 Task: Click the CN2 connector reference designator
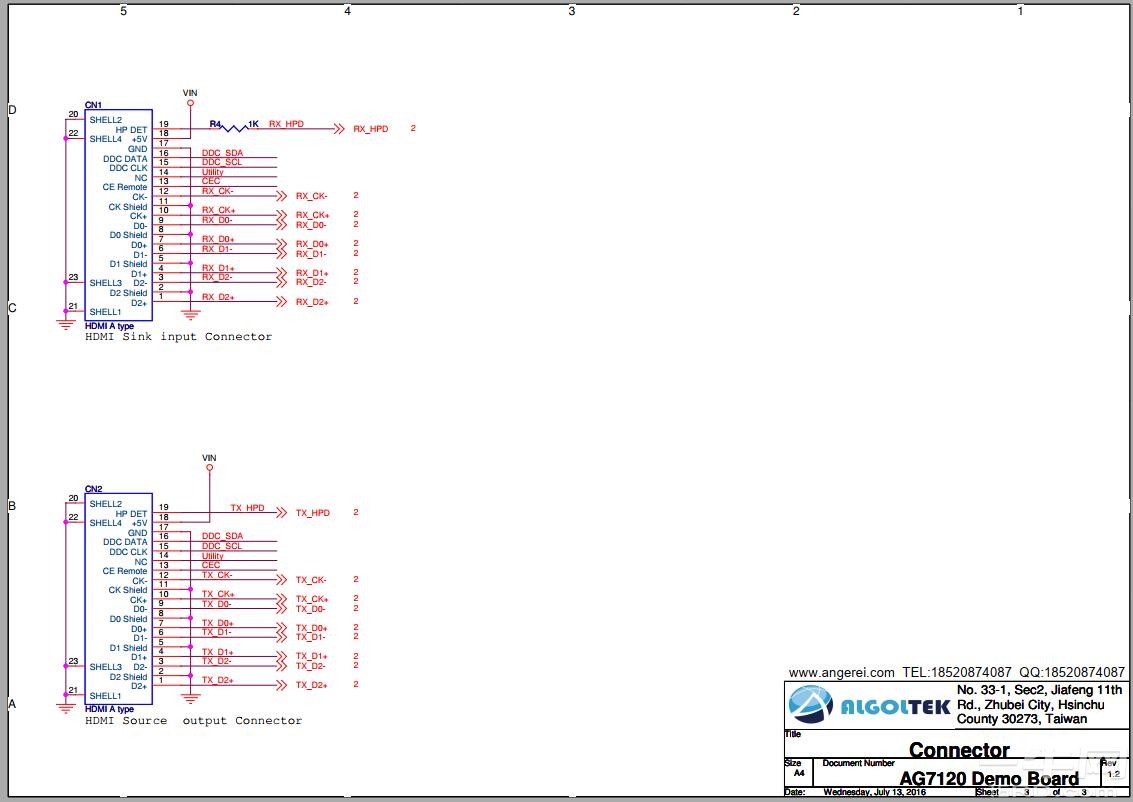click(93, 488)
